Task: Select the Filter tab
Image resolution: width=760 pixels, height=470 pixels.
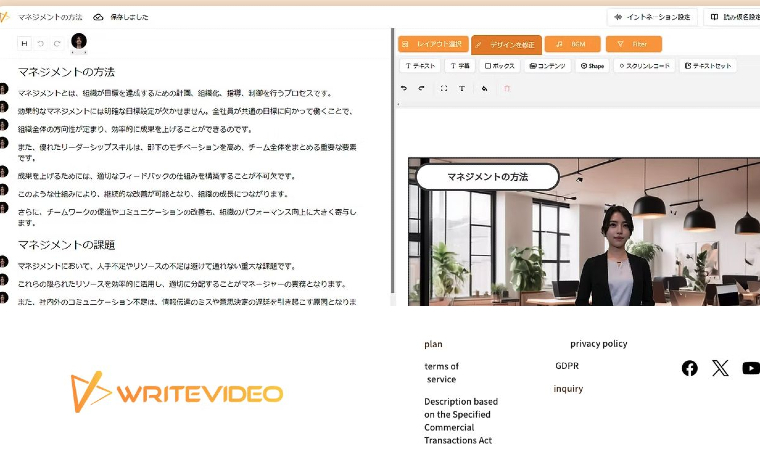Action: [x=633, y=44]
